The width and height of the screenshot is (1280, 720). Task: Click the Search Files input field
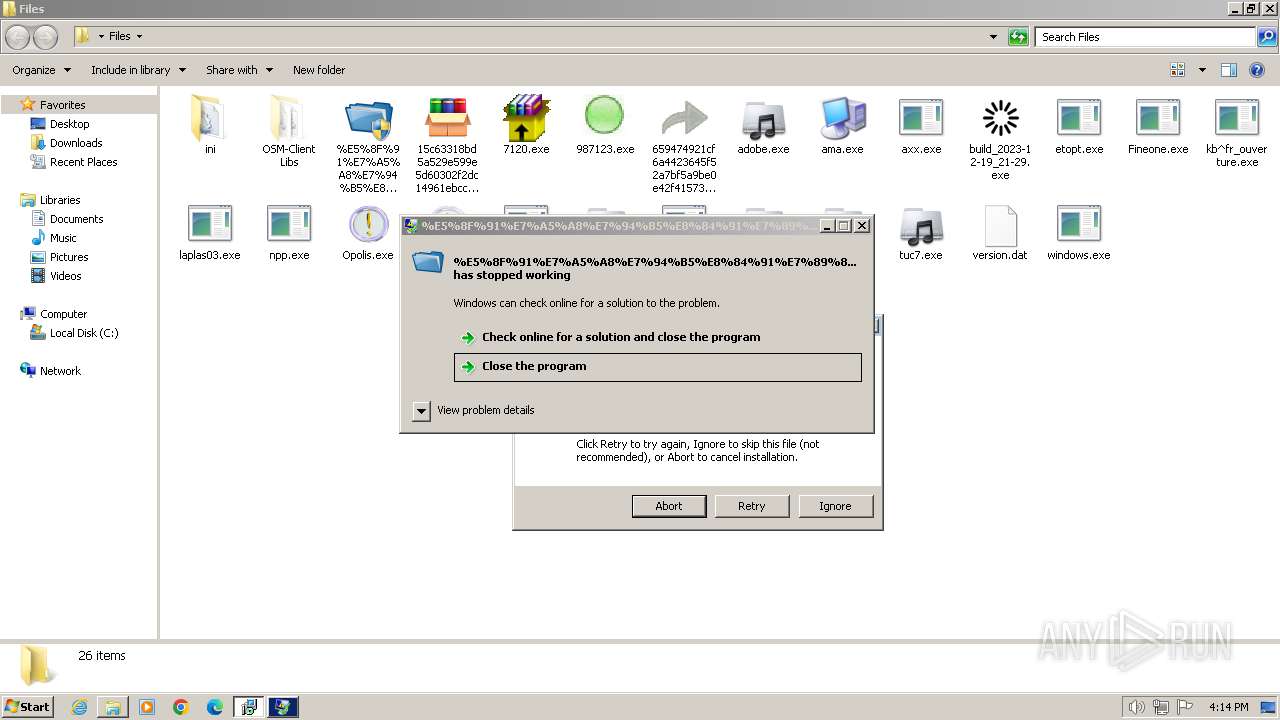click(1146, 37)
